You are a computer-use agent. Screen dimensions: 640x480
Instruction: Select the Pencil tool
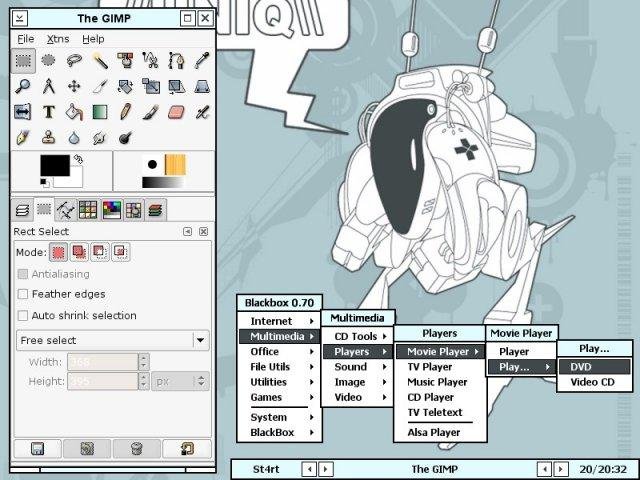tap(125, 112)
